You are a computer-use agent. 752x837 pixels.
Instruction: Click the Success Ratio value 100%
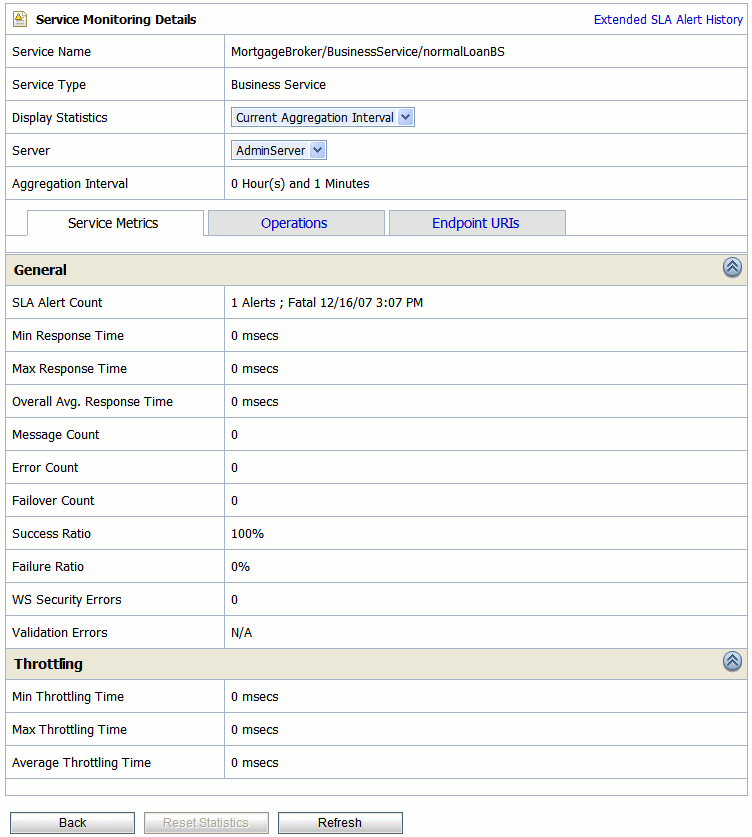(x=247, y=534)
